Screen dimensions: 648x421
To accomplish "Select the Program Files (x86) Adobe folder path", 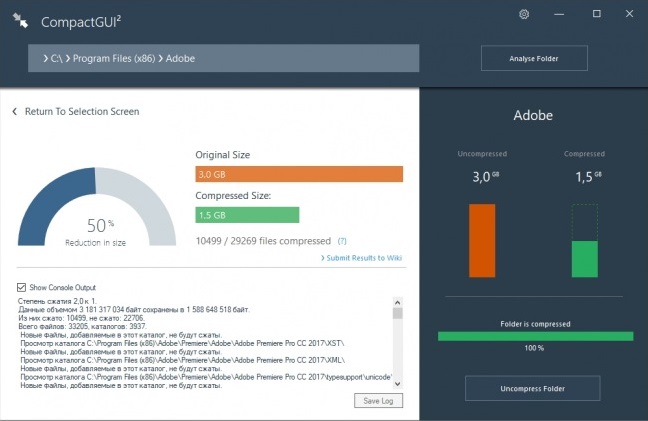I will [x=123, y=59].
